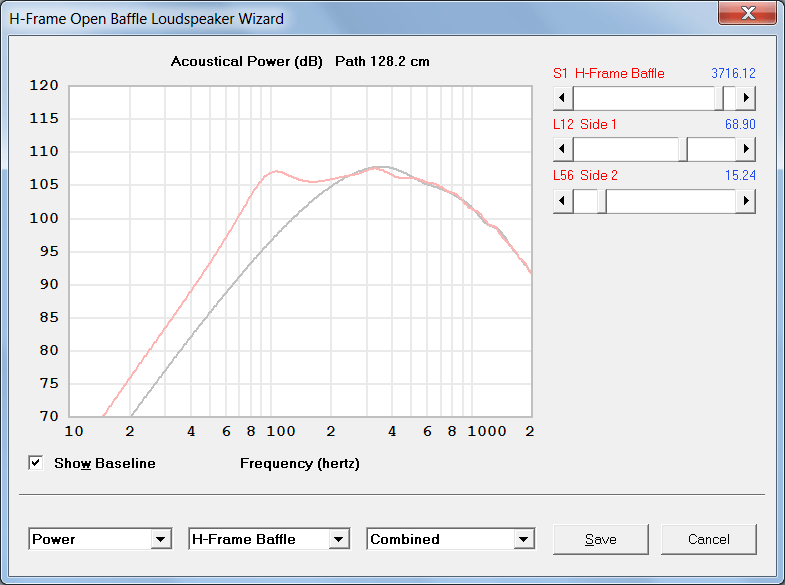Viewport: 785px width, 585px height.
Task: Increase S1 H-Frame Baffle with right arrow
Action: (745, 98)
